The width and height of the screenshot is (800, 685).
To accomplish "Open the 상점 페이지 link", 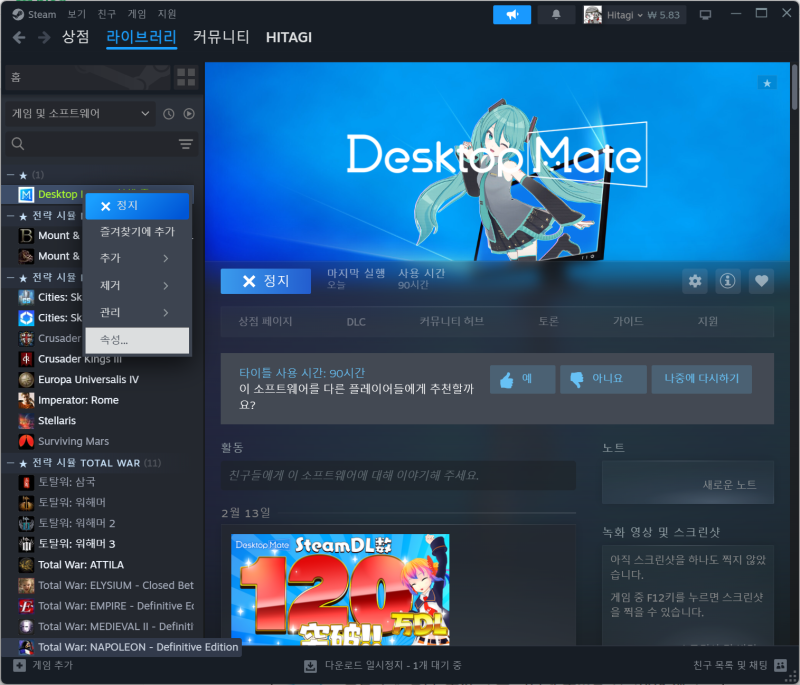I will pos(265,321).
